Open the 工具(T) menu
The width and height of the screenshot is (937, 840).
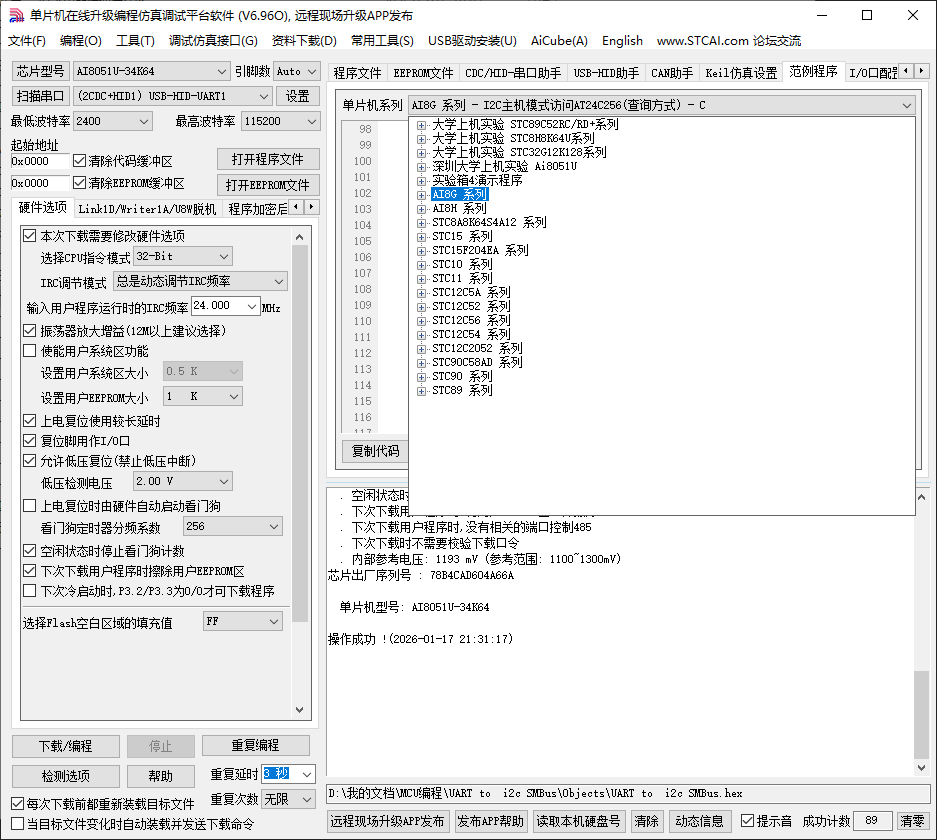click(134, 41)
